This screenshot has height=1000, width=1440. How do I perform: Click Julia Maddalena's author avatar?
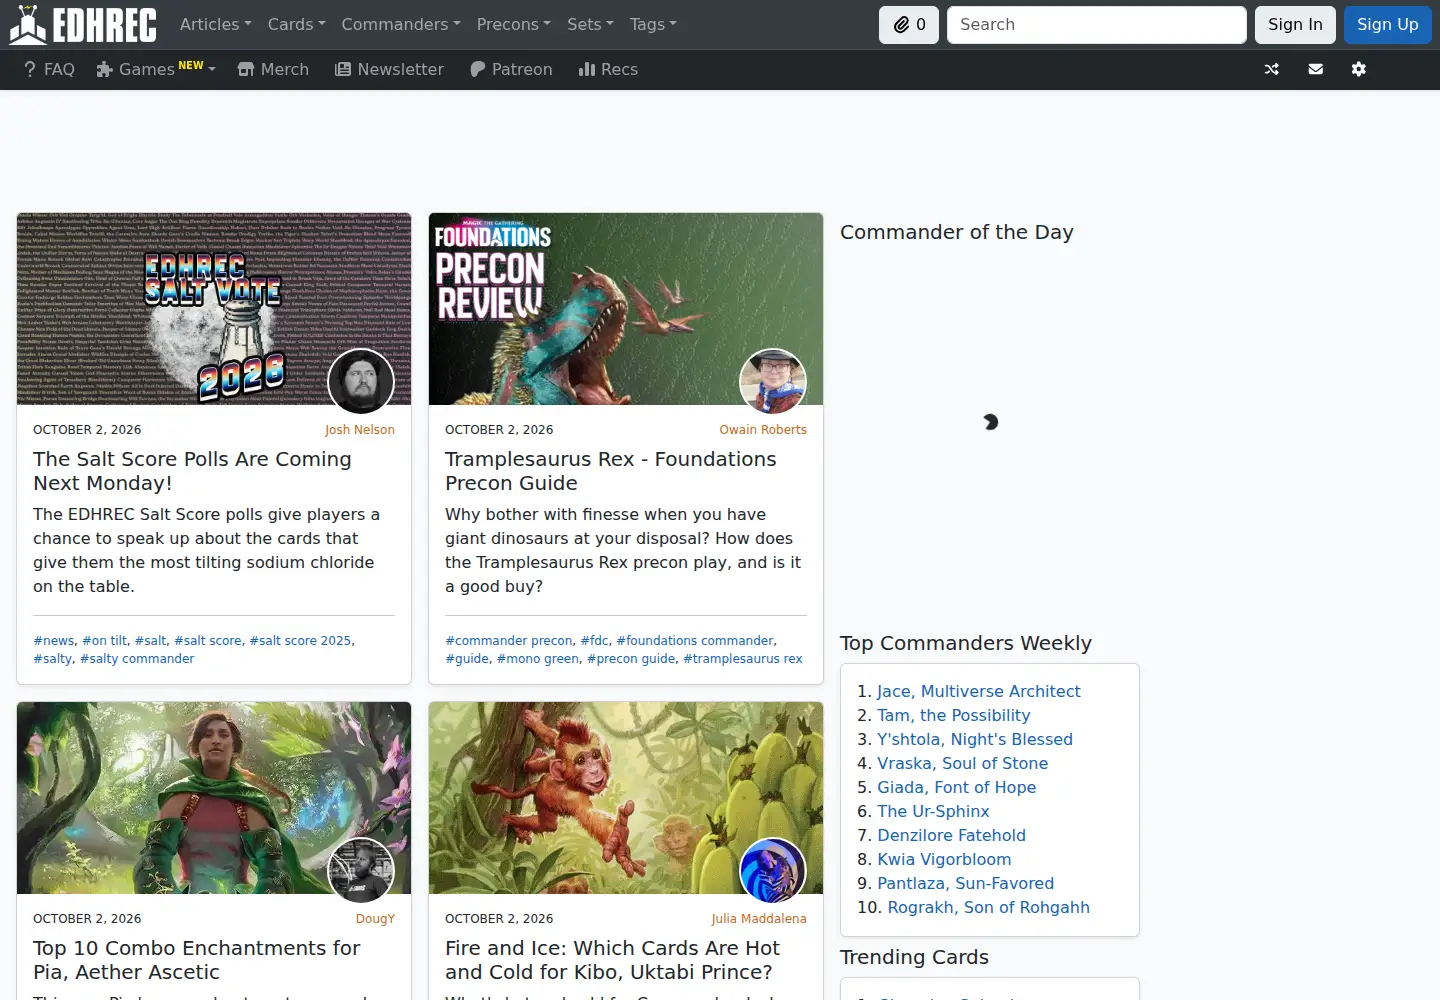773,870
